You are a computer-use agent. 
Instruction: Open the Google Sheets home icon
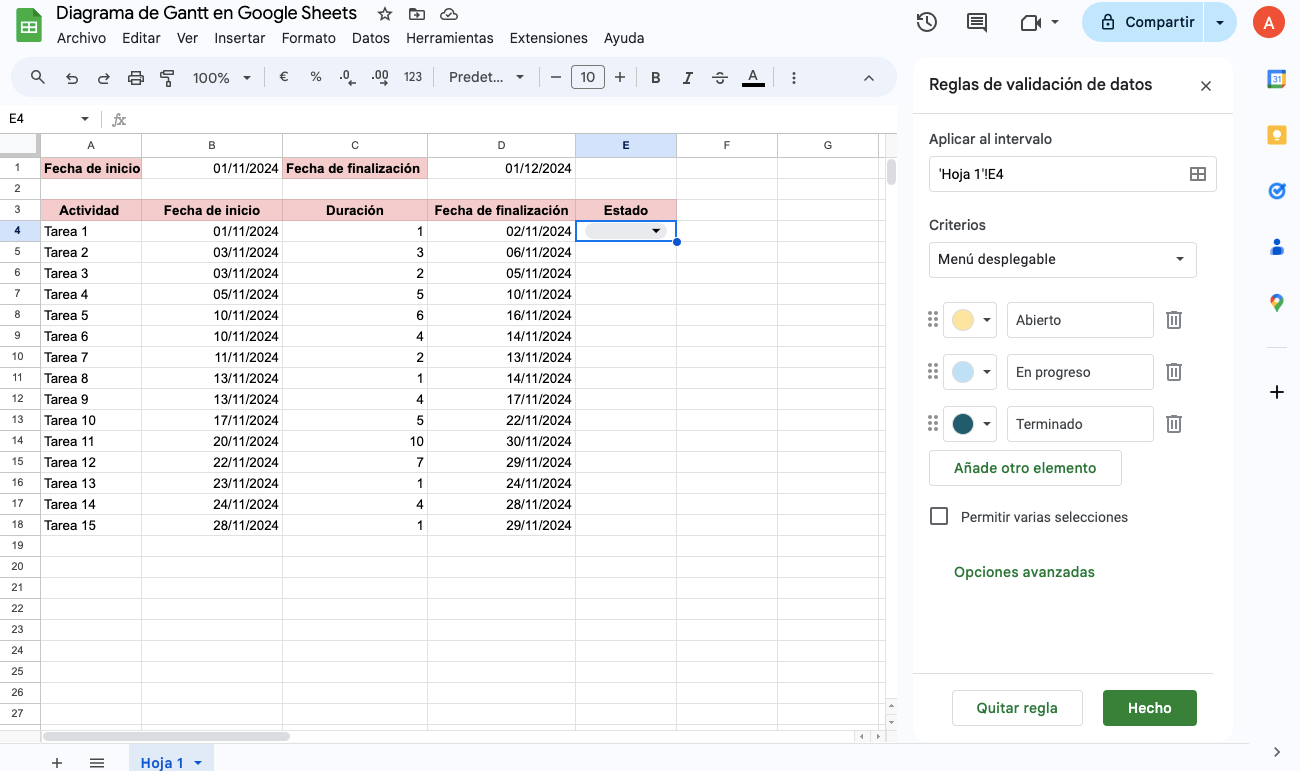pos(28,25)
